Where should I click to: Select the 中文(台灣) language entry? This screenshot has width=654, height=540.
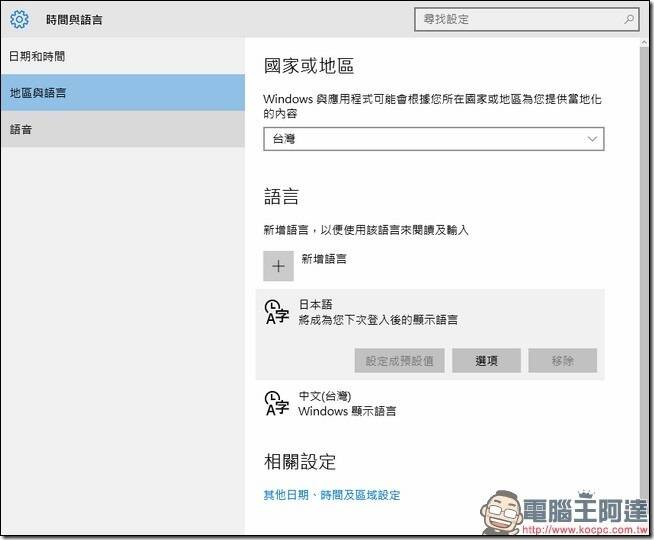tap(430, 403)
